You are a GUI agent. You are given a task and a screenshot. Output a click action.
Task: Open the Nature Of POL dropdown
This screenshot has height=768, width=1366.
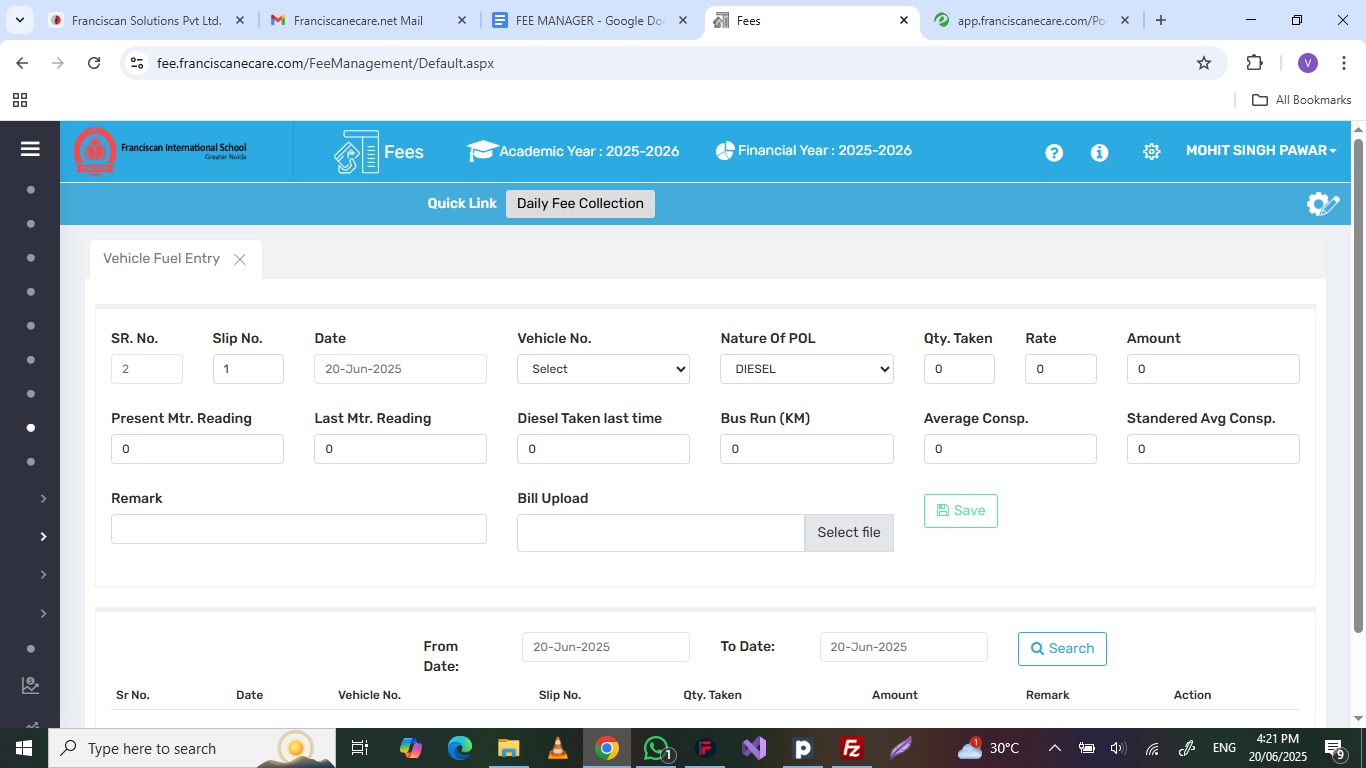[806, 369]
